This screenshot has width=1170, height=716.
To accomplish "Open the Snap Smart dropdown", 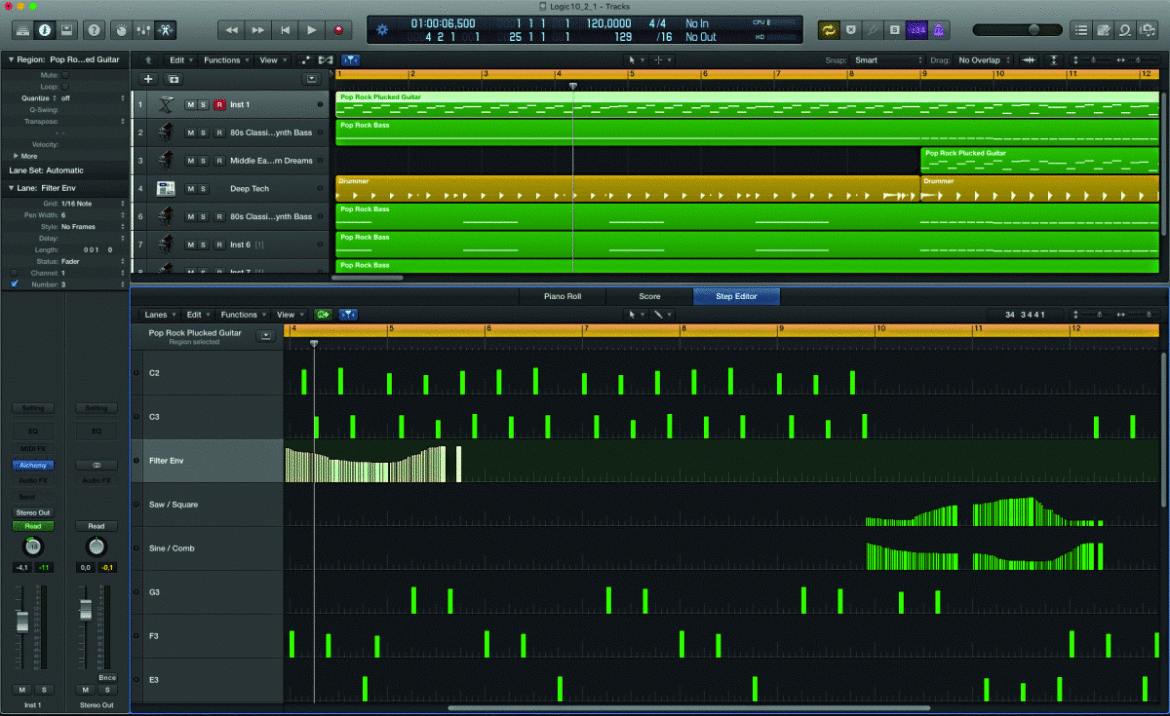I will coord(889,60).
